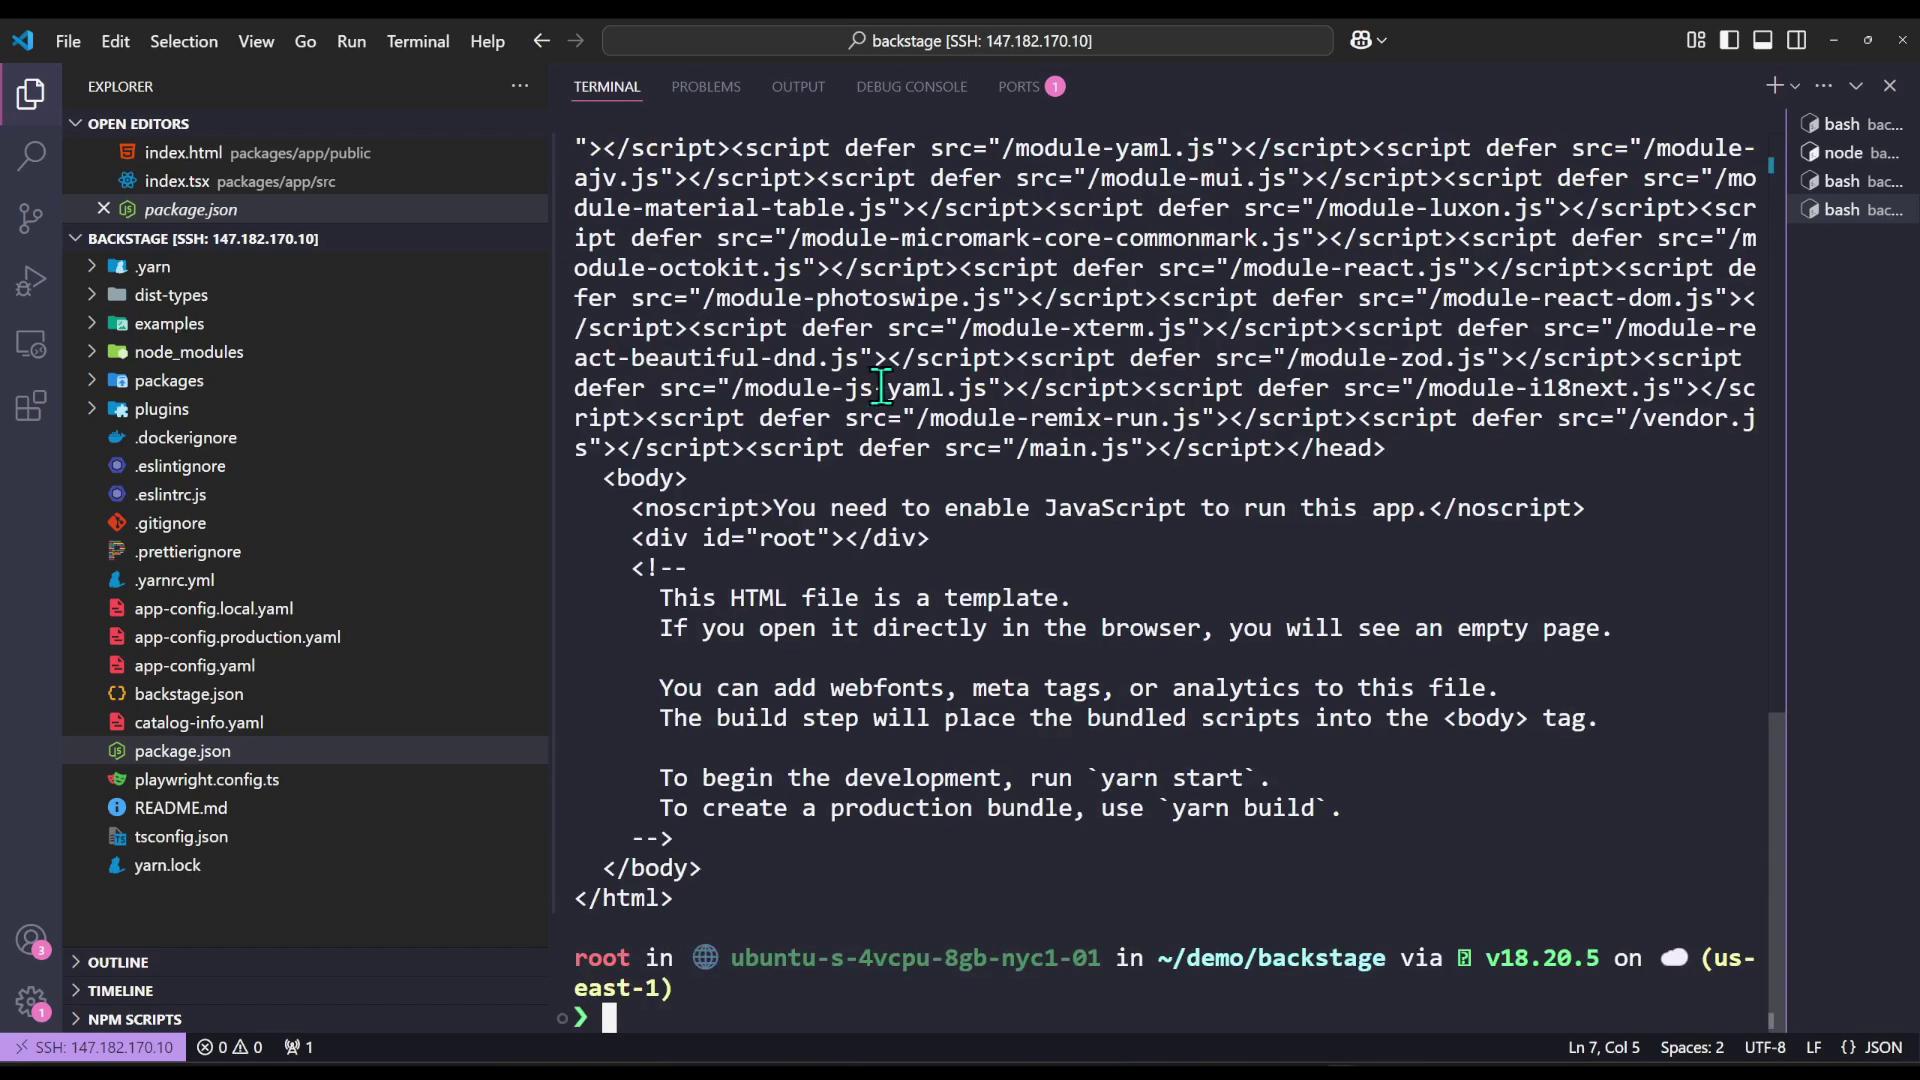This screenshot has height=1080, width=1920.
Task: Close package.json in open editors
Action: click(x=104, y=209)
